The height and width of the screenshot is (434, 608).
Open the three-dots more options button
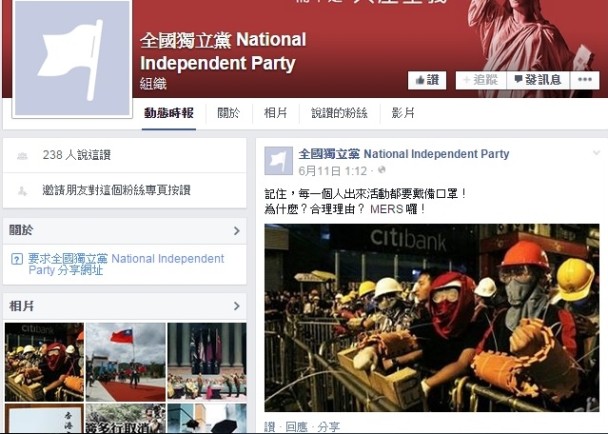click(584, 80)
